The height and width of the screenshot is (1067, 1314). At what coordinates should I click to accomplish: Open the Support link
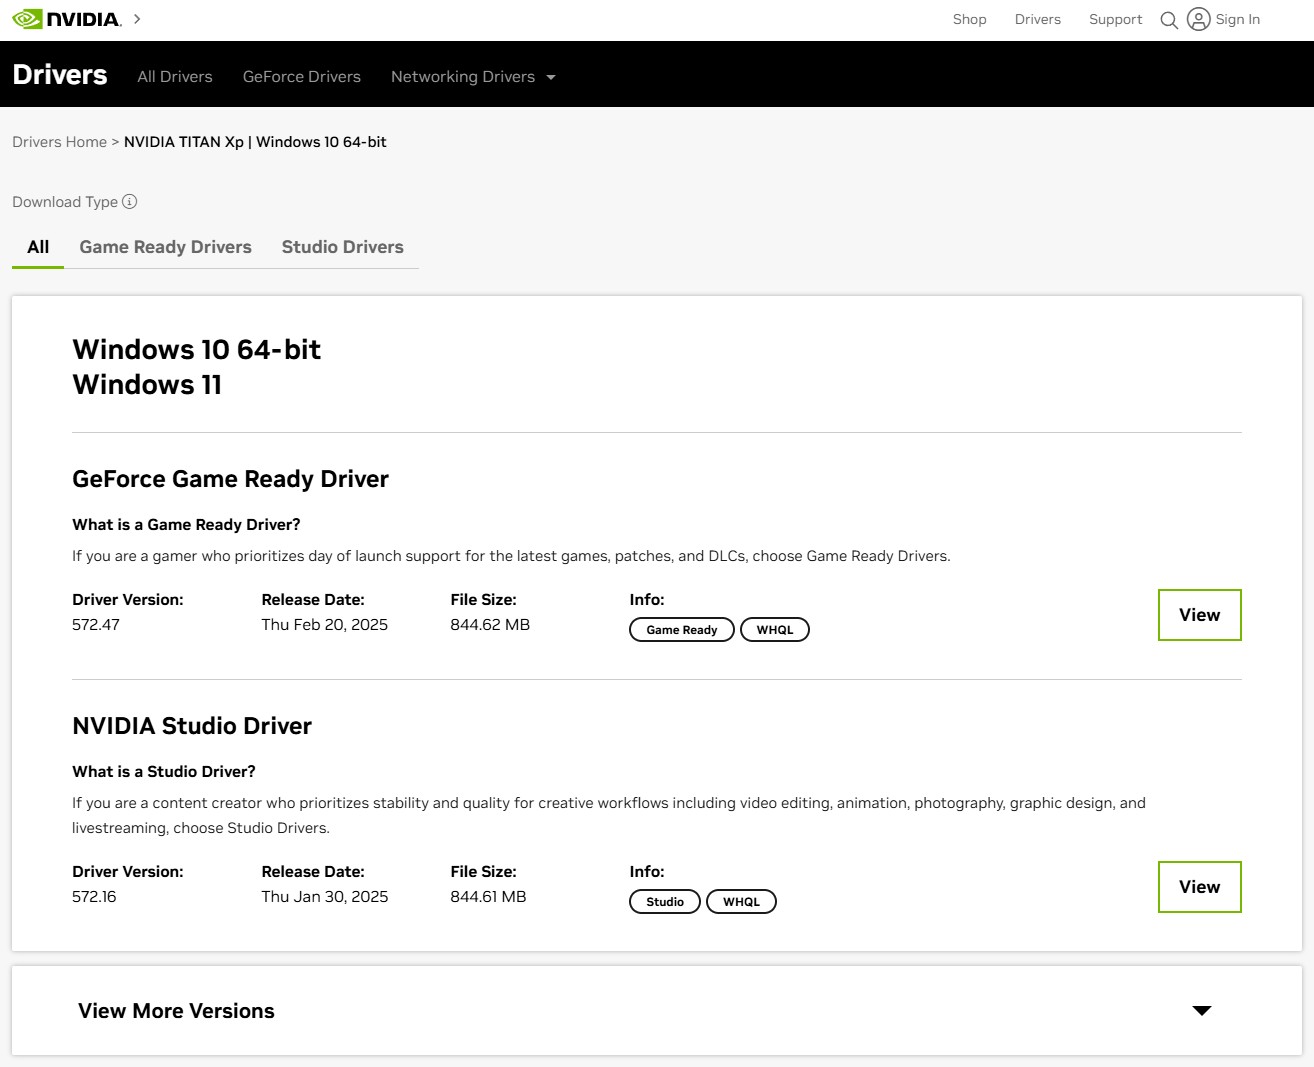pos(1115,19)
